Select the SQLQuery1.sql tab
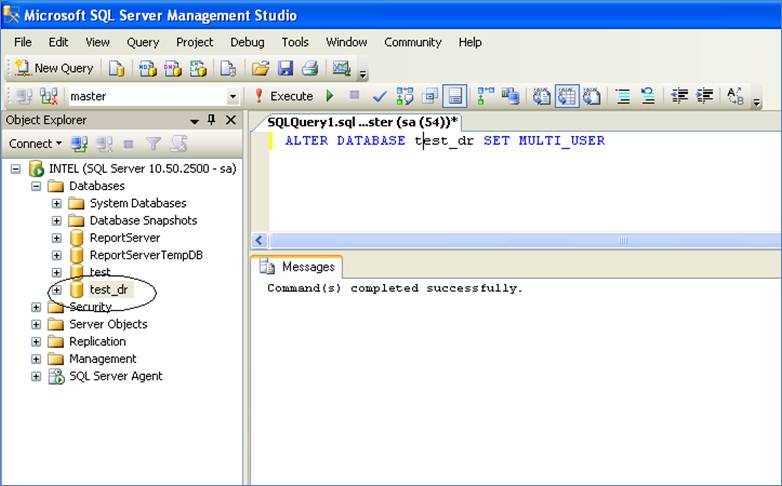782x486 pixels. (361, 122)
